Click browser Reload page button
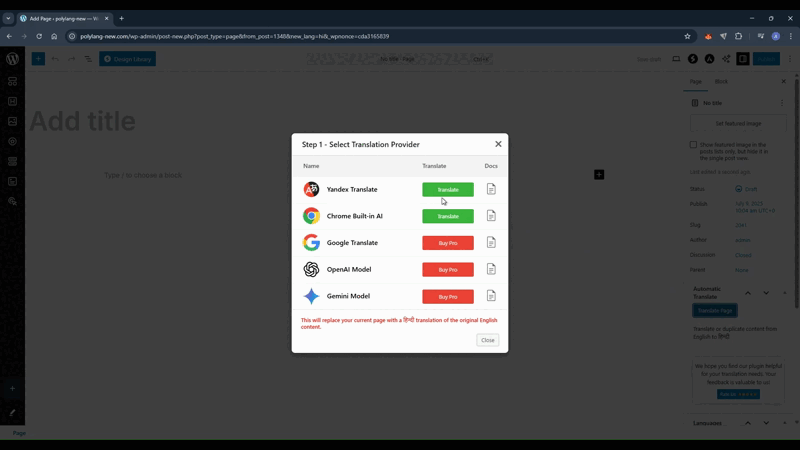Screen dimensions: 800x450 [x=39, y=36]
